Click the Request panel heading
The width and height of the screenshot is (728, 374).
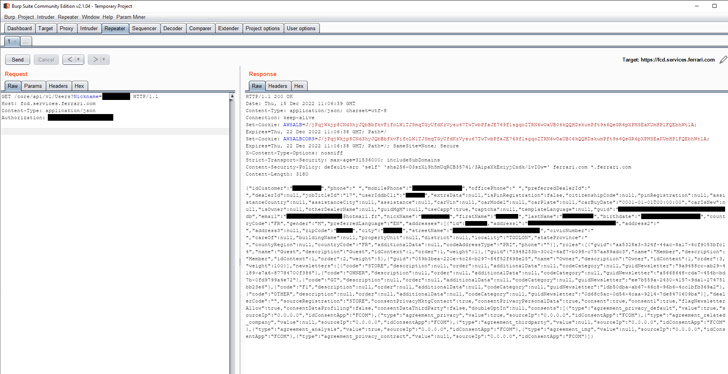tap(16, 74)
